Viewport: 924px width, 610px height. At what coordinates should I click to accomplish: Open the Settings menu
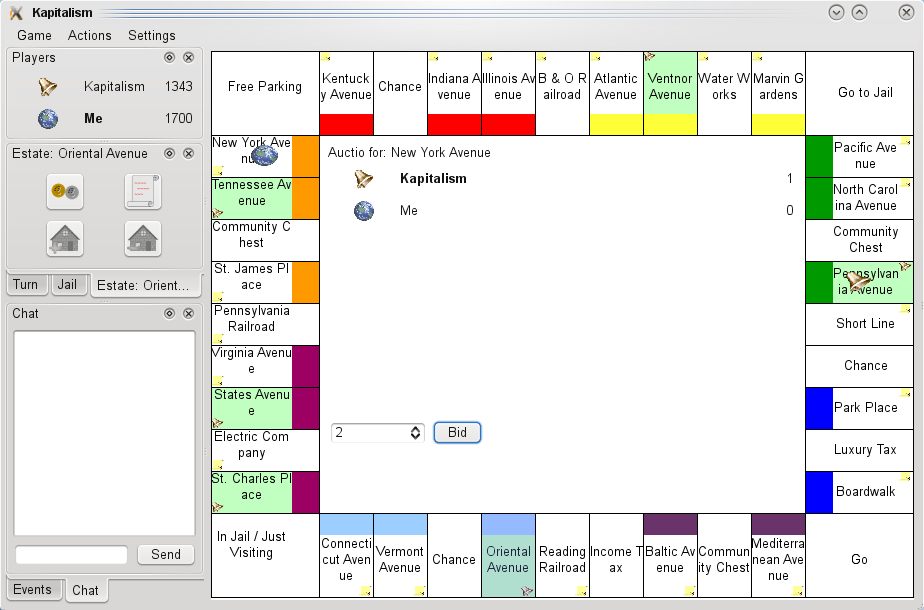tap(151, 35)
